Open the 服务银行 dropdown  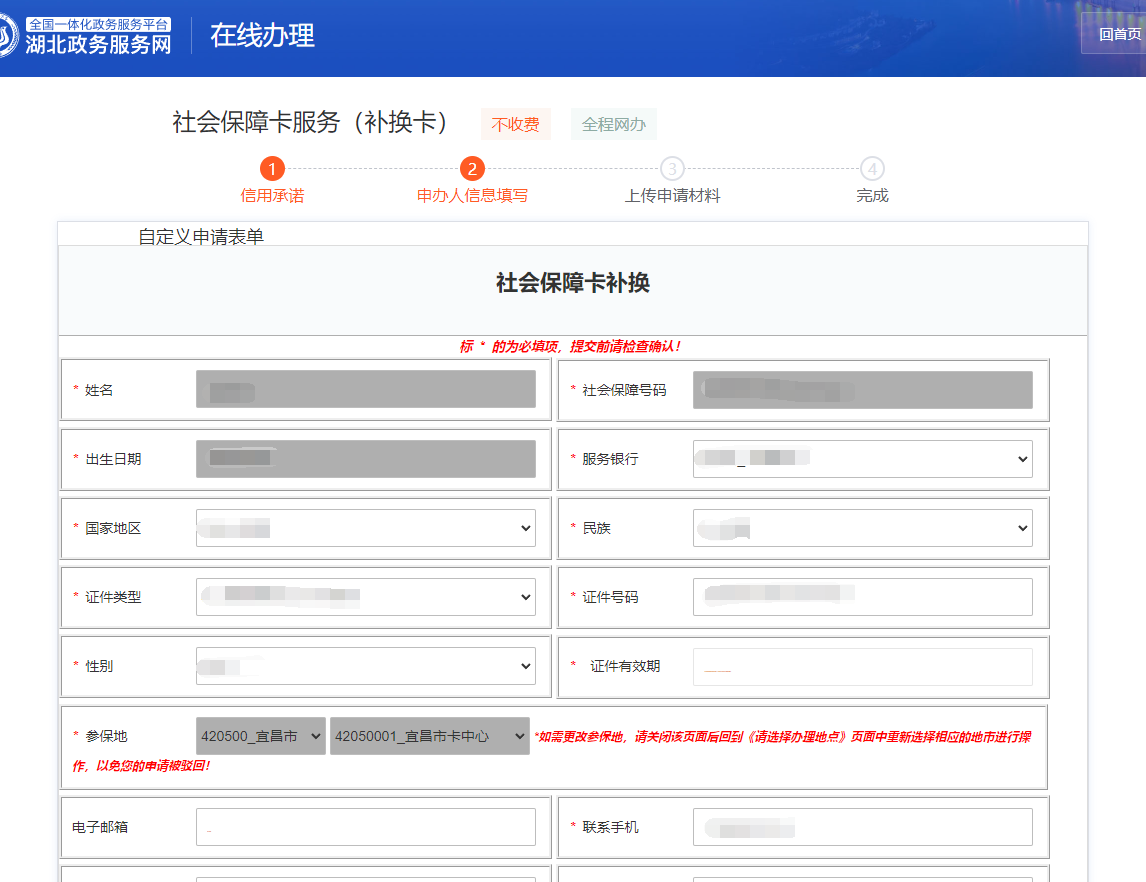pos(862,459)
